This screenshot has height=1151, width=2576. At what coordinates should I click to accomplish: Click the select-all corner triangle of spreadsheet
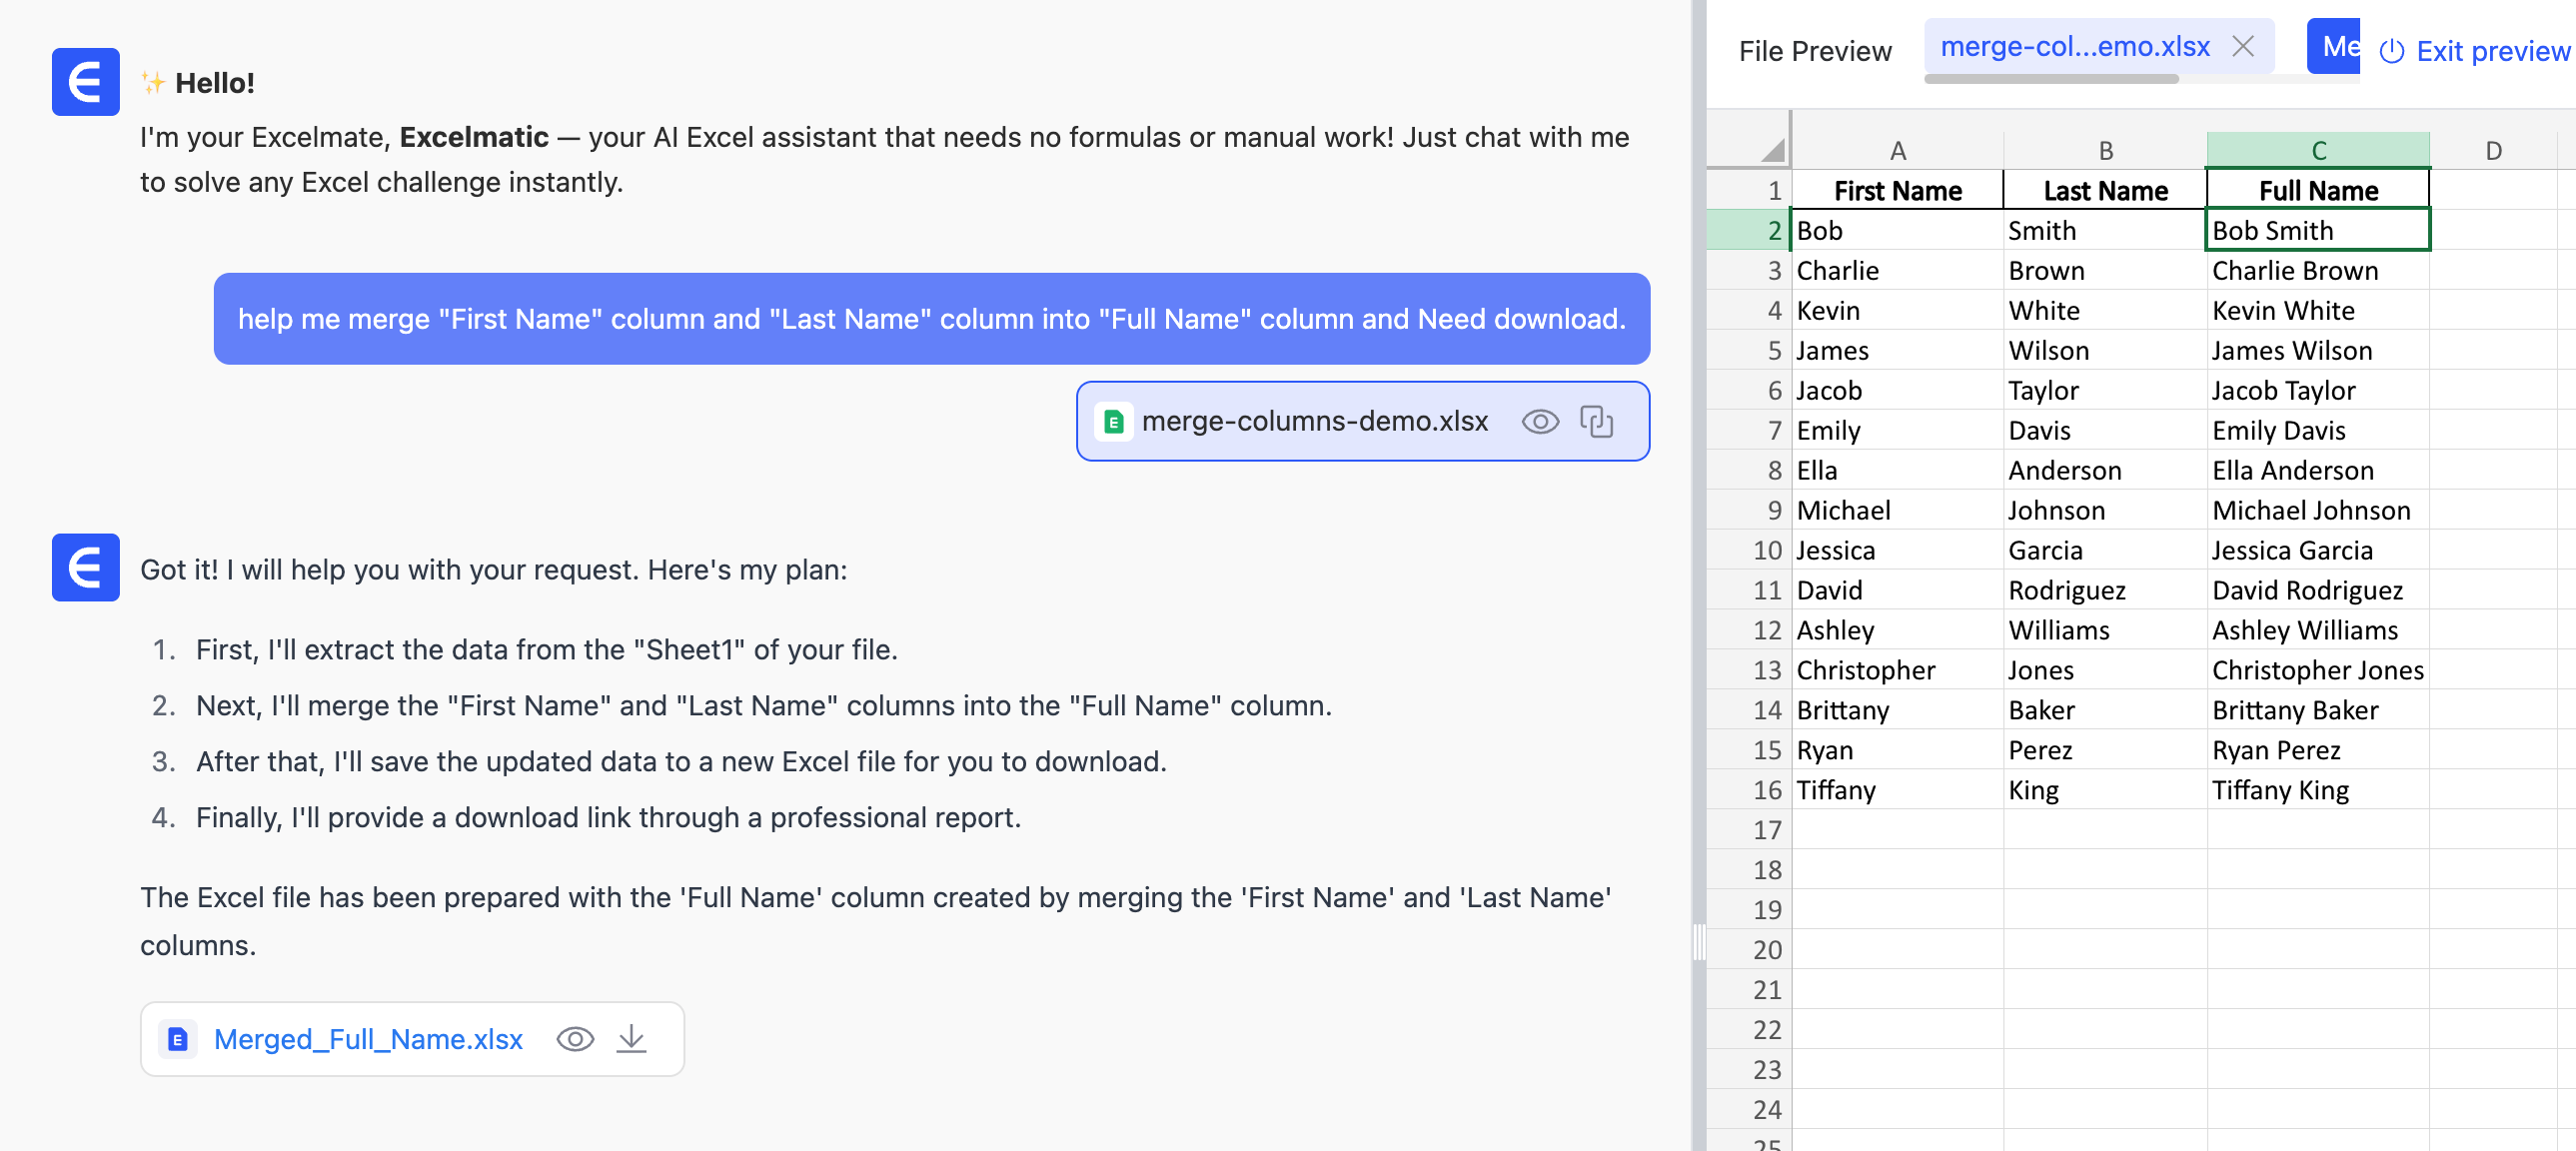[1771, 150]
